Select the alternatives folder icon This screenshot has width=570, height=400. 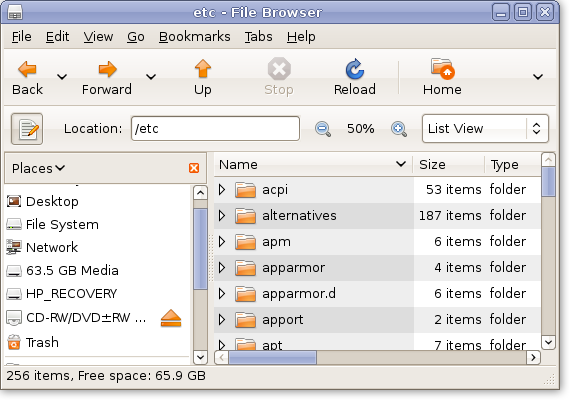tap(245, 216)
